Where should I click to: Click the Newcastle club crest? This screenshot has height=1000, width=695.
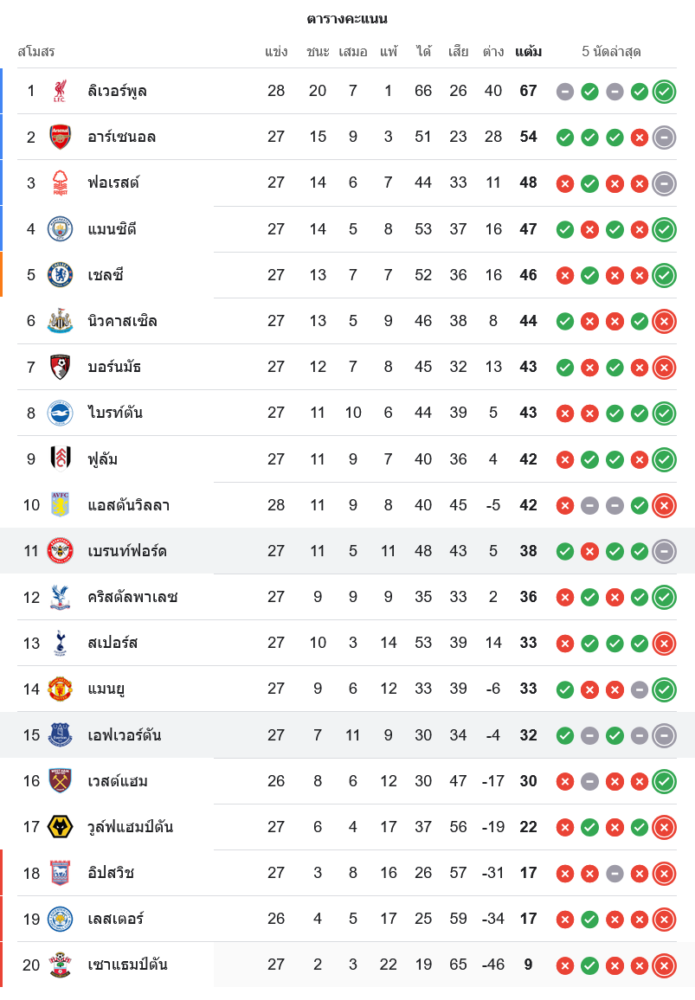(x=60, y=321)
